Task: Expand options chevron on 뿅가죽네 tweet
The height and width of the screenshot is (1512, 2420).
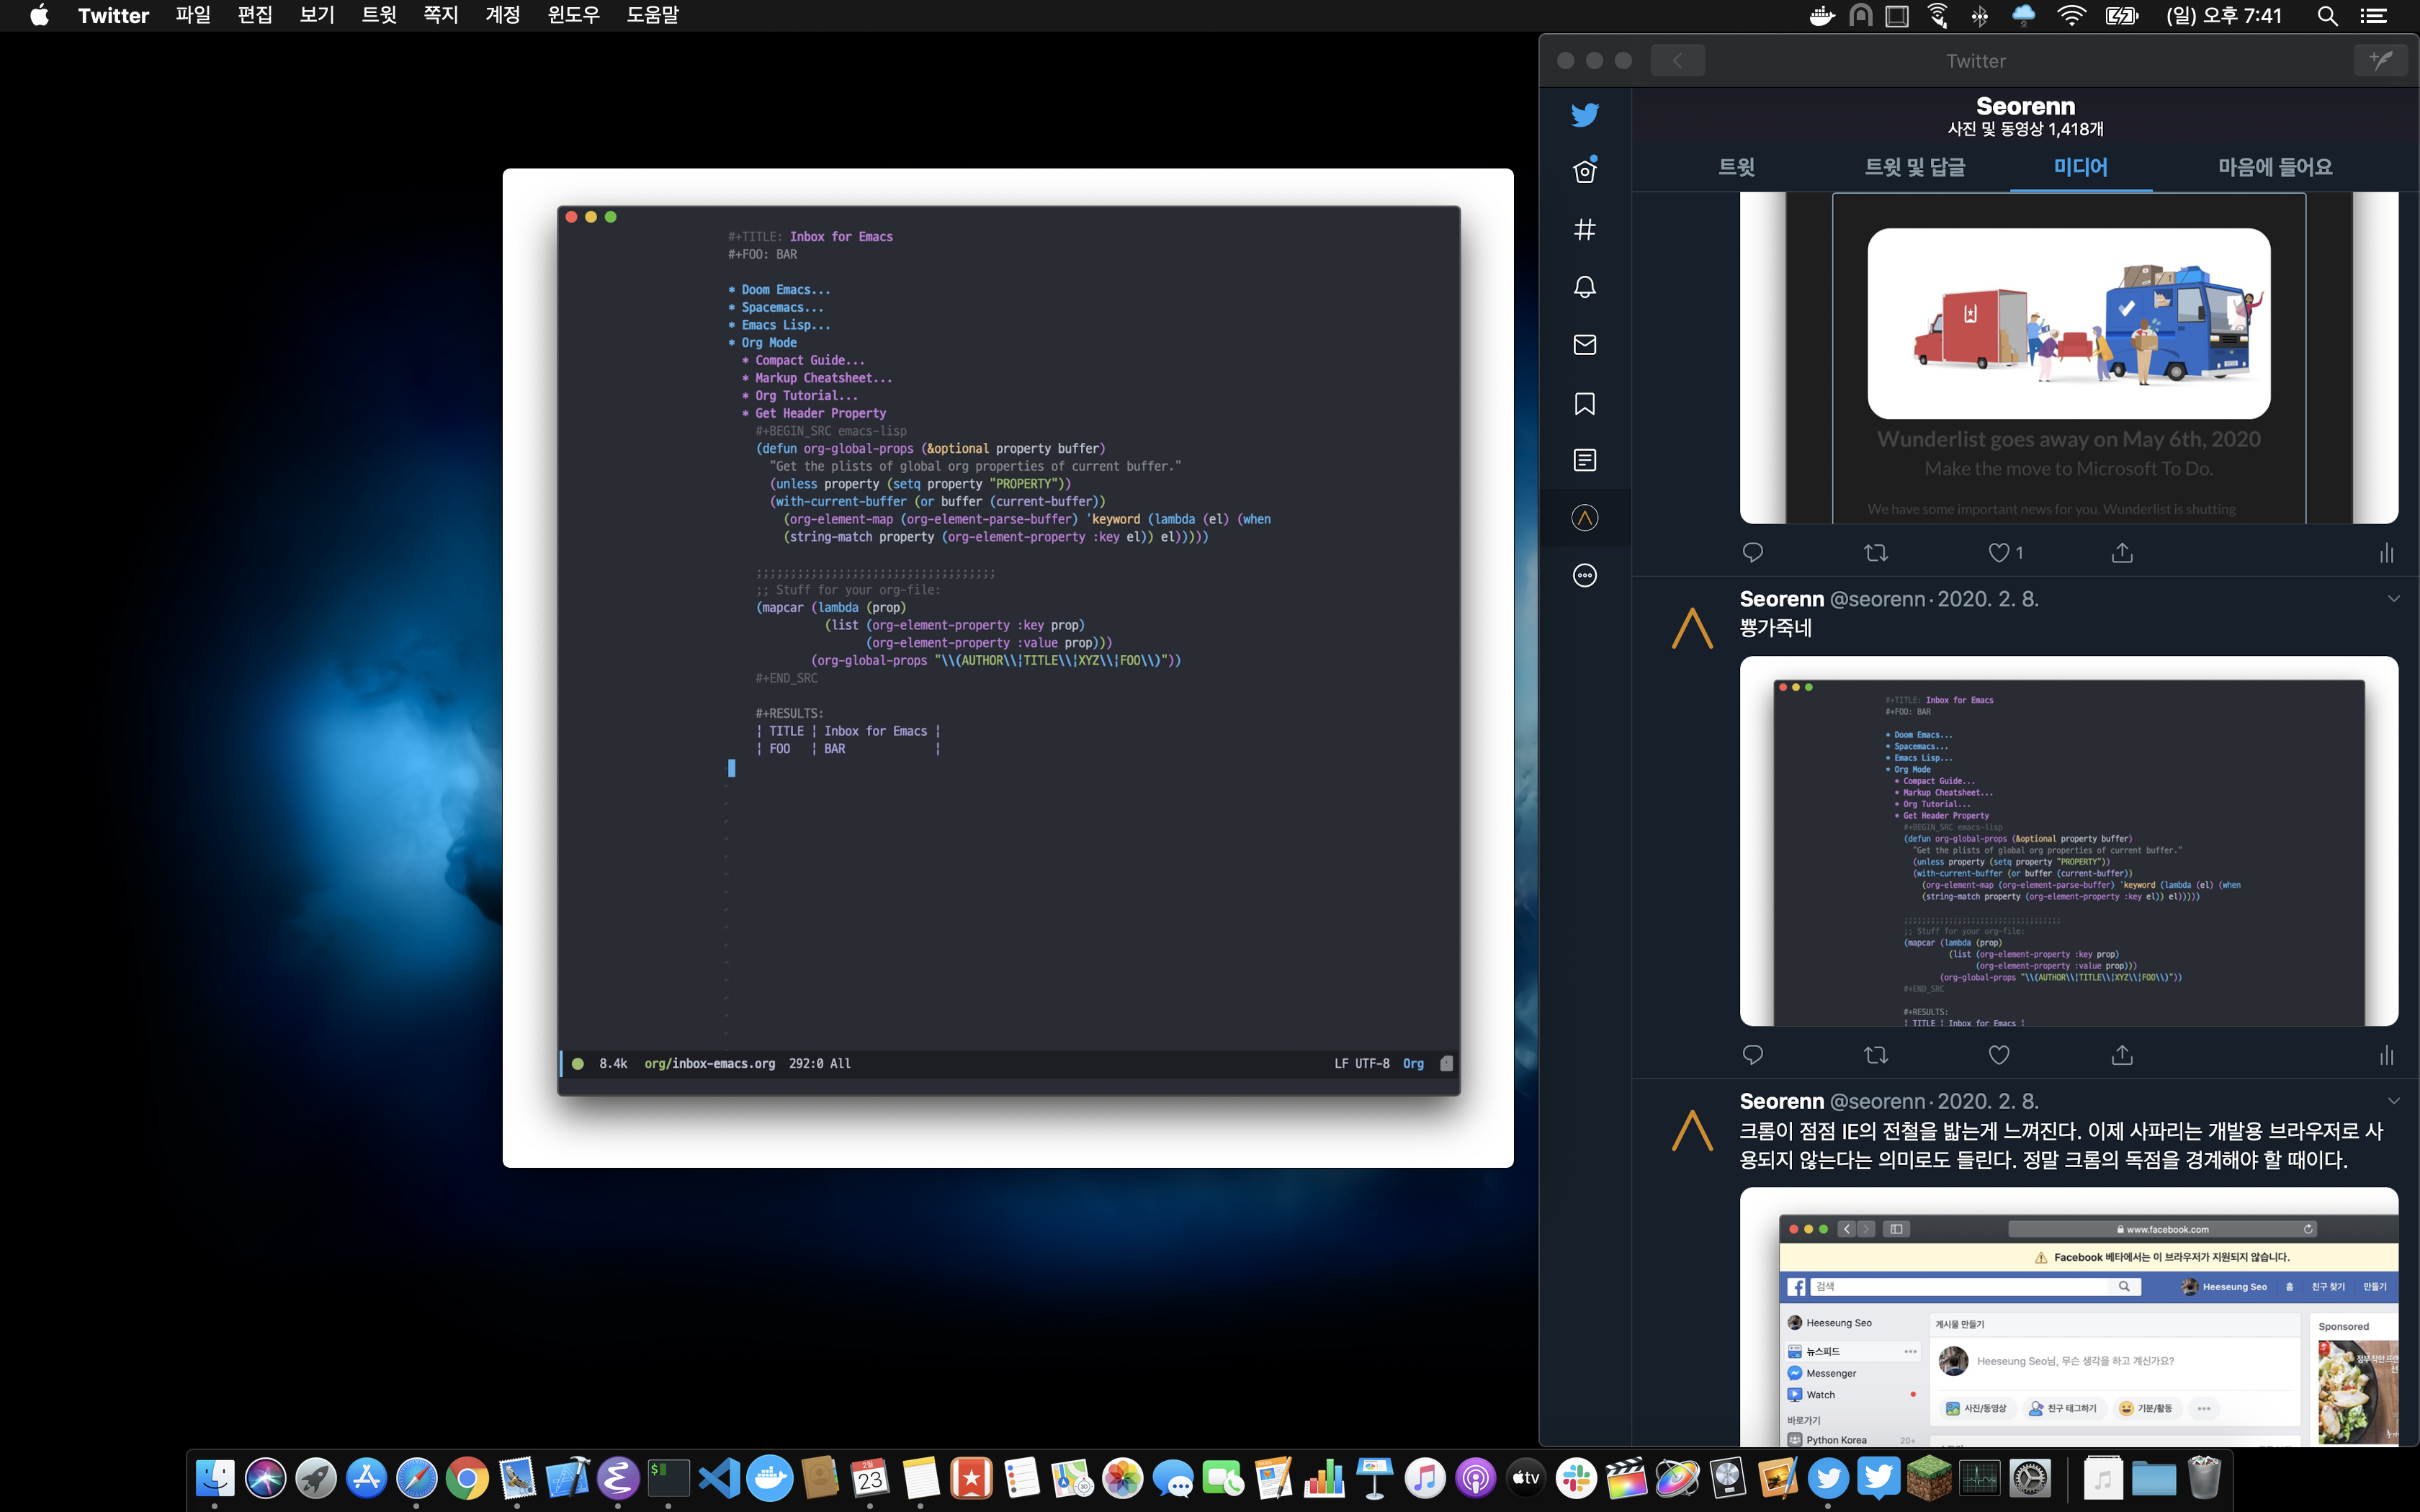Action: [x=2393, y=599]
